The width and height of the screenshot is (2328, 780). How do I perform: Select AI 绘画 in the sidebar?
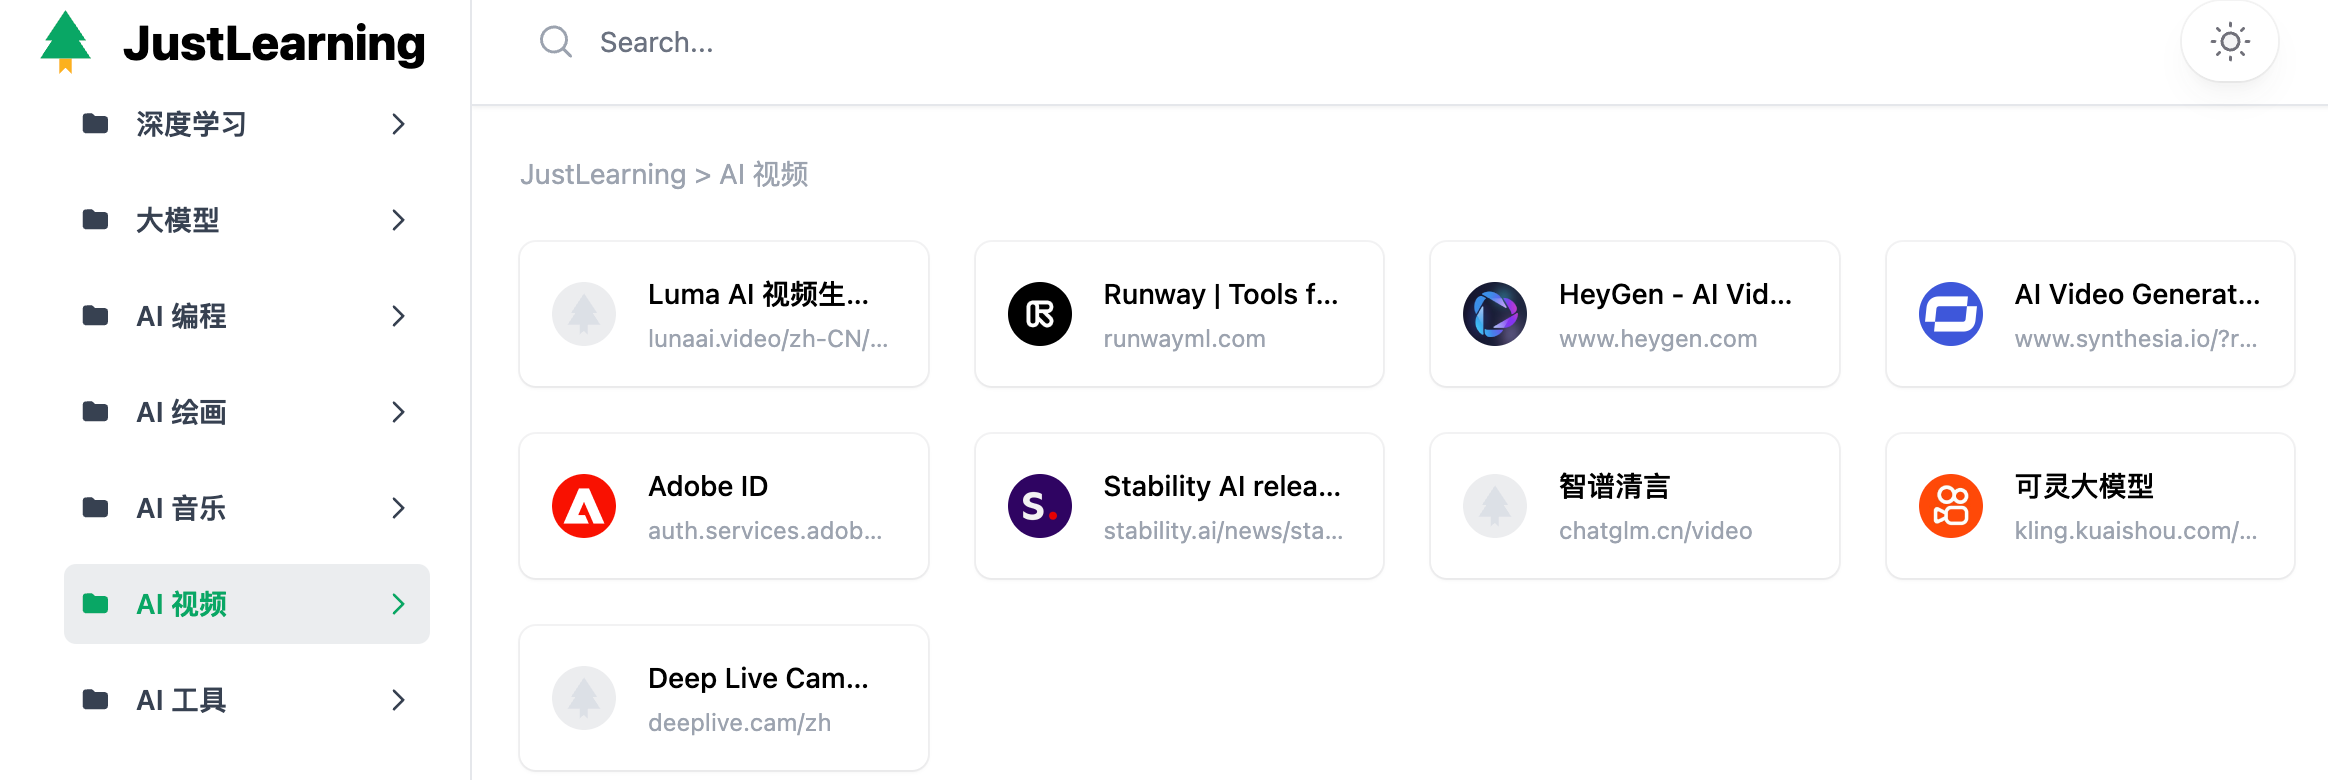pyautogui.click(x=182, y=412)
